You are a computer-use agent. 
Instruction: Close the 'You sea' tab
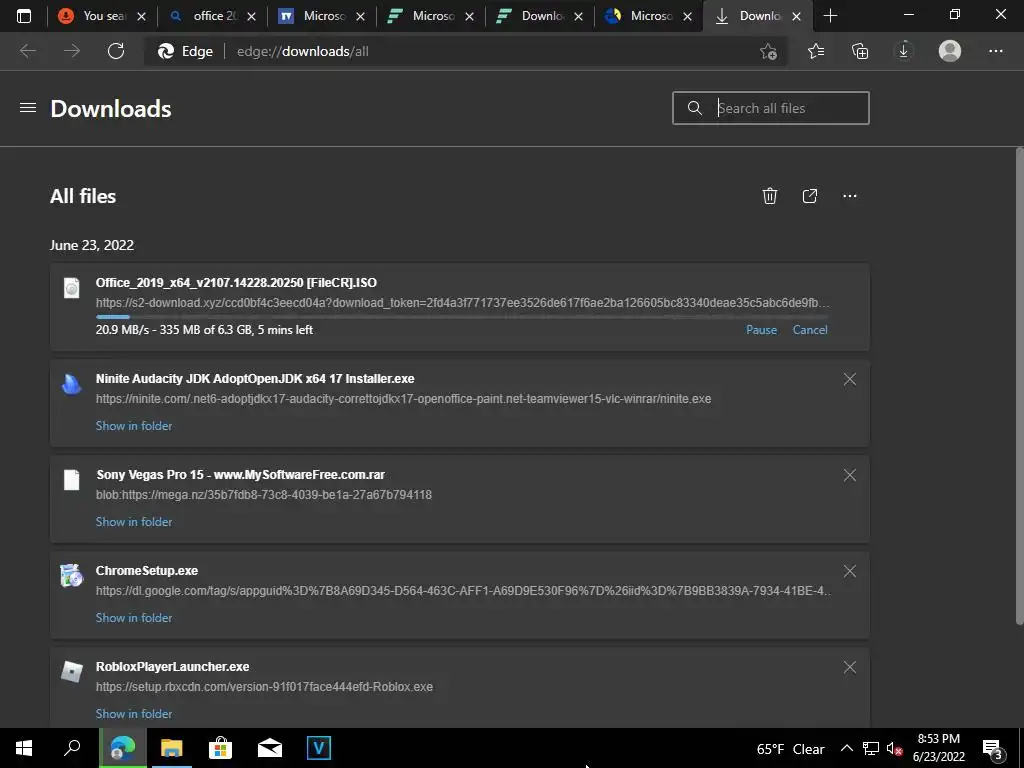coord(141,16)
